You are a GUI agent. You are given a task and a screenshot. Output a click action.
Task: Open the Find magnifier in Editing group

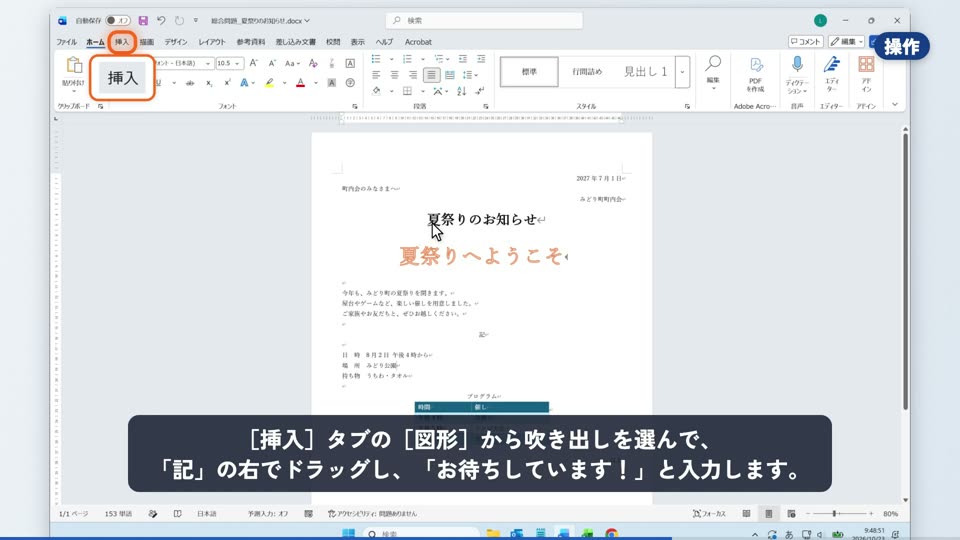(713, 63)
